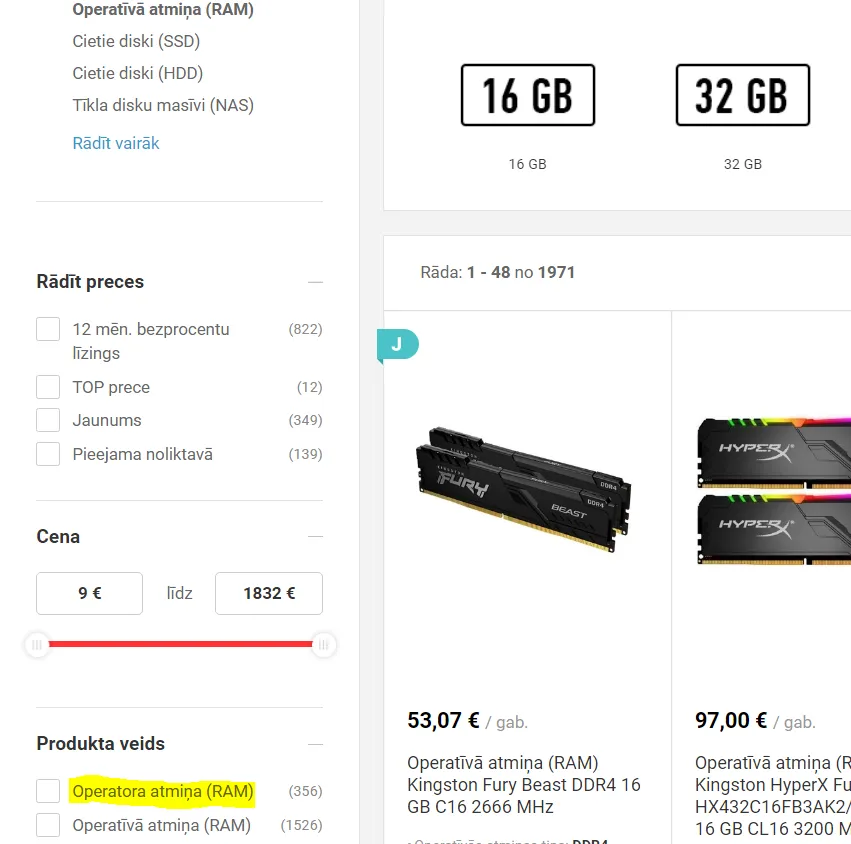The height and width of the screenshot is (844, 851).
Task: Open Tīkla disku masīvi (NAS) category
Action: click(163, 105)
